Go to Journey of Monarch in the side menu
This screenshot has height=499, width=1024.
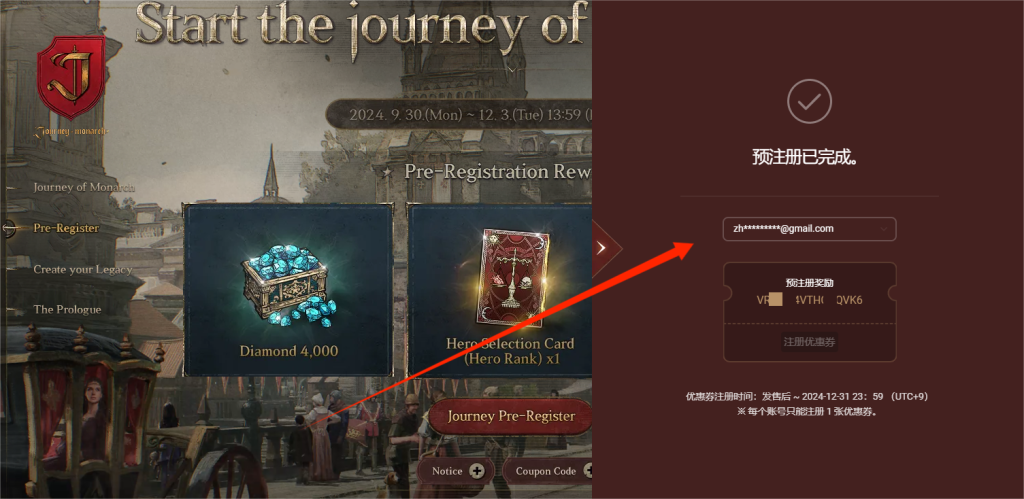pos(84,187)
